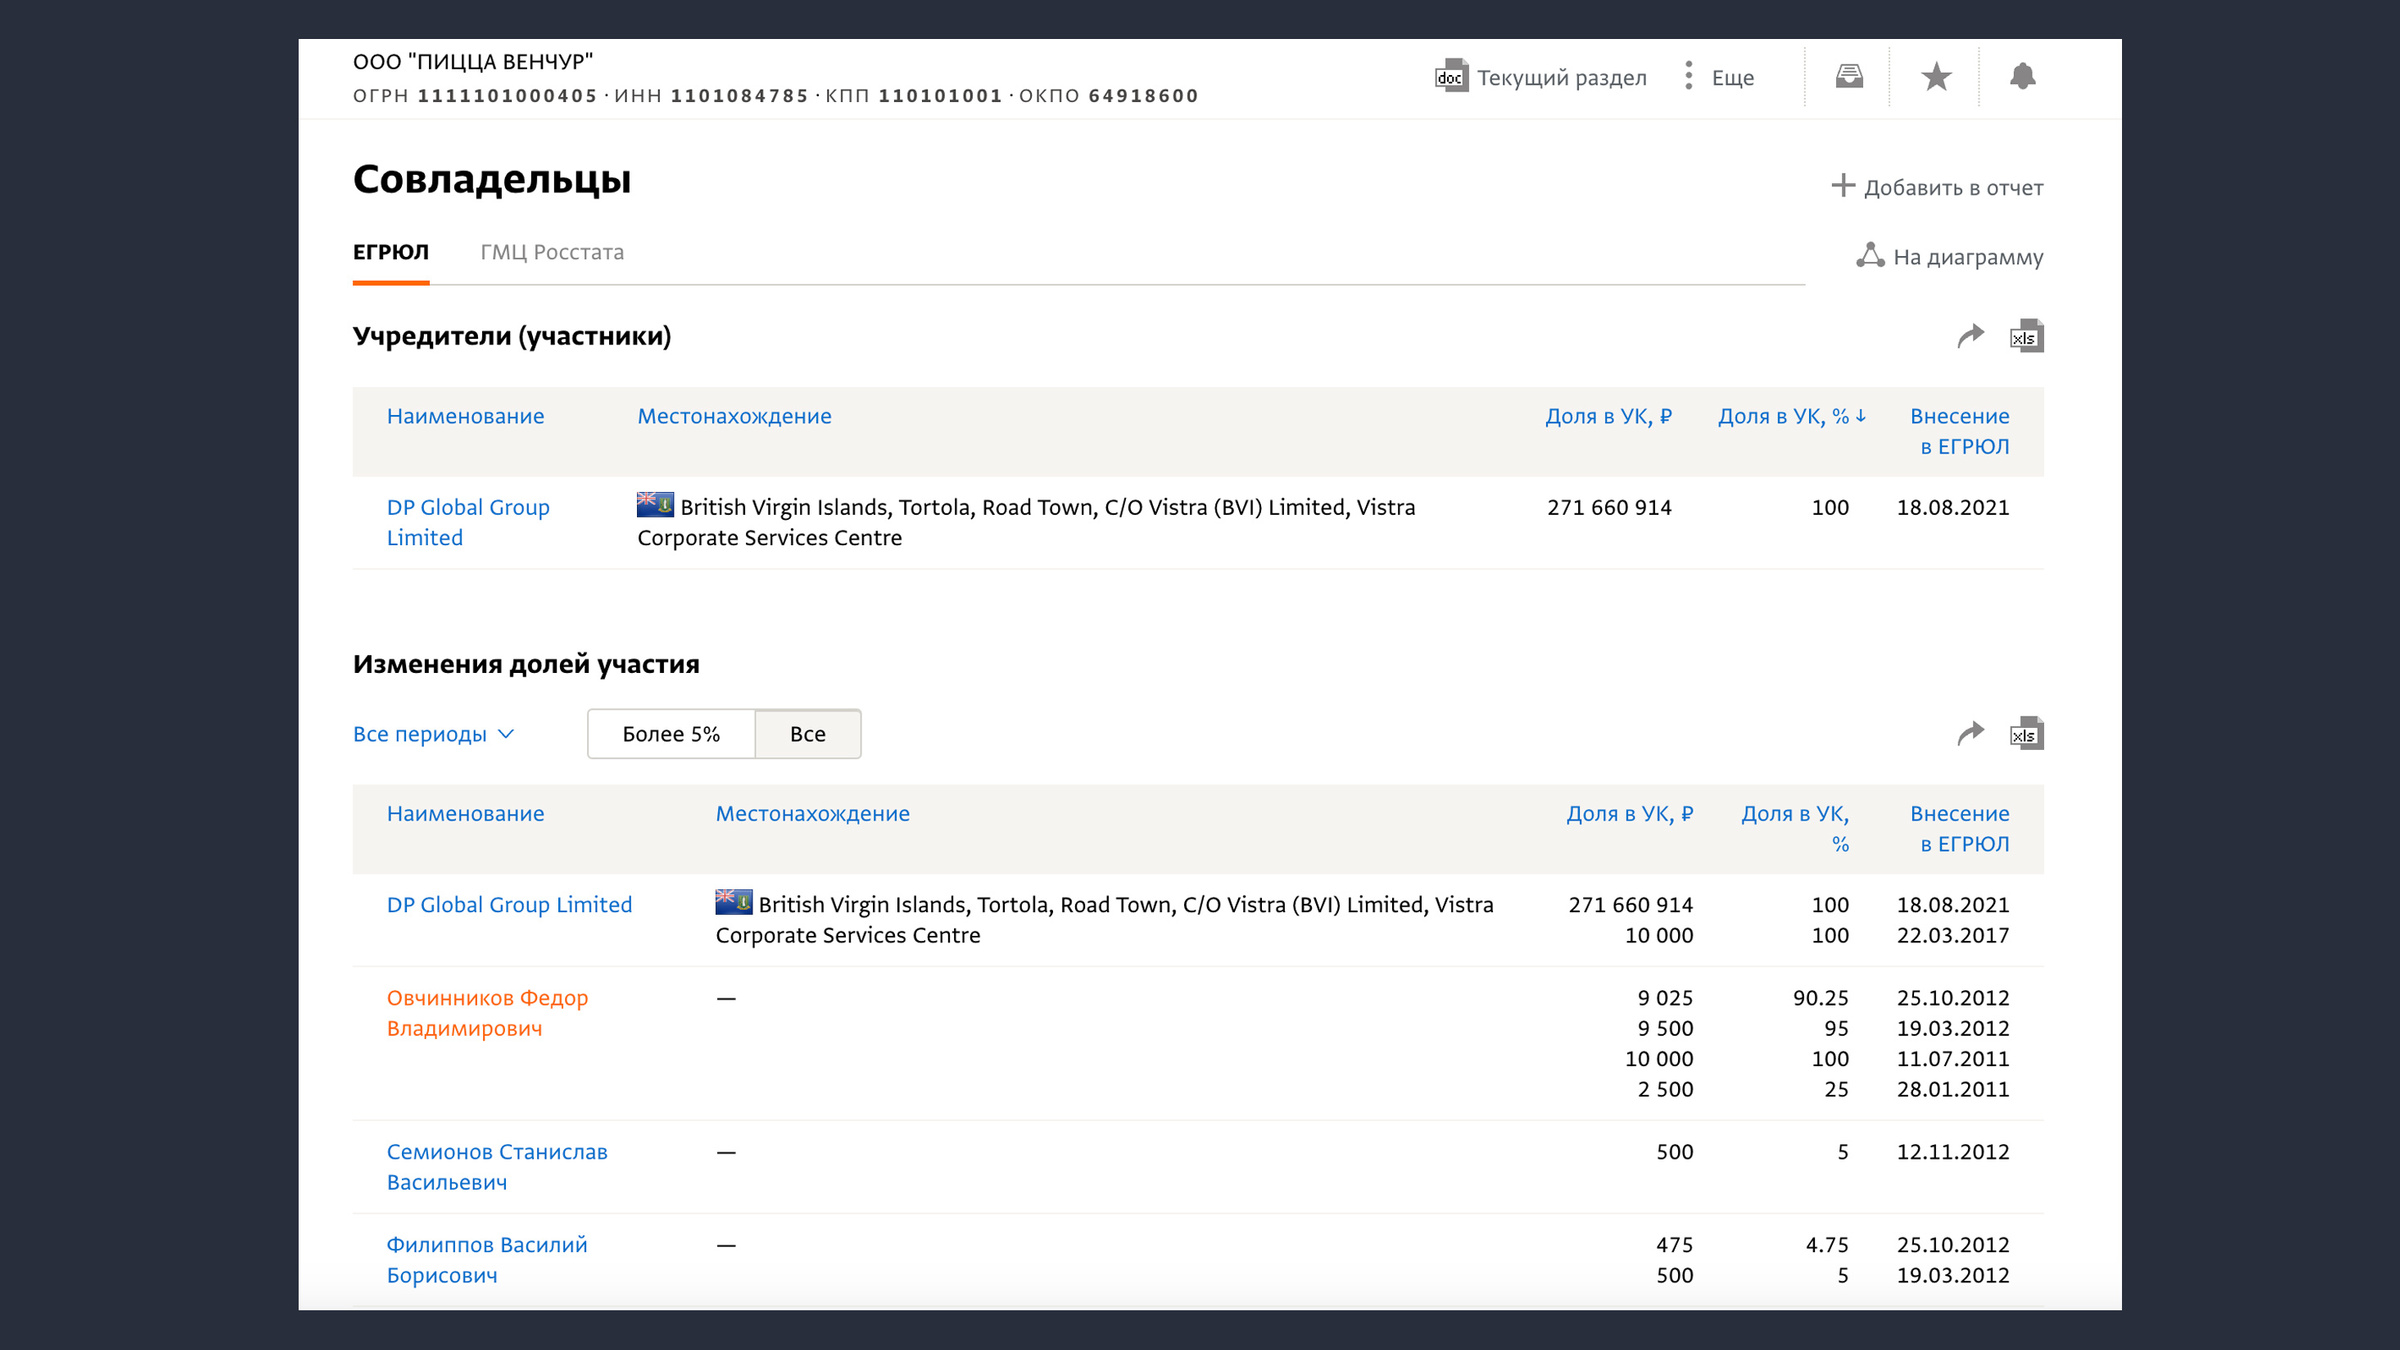Sort share changes by Местонахождение header

click(x=813, y=813)
